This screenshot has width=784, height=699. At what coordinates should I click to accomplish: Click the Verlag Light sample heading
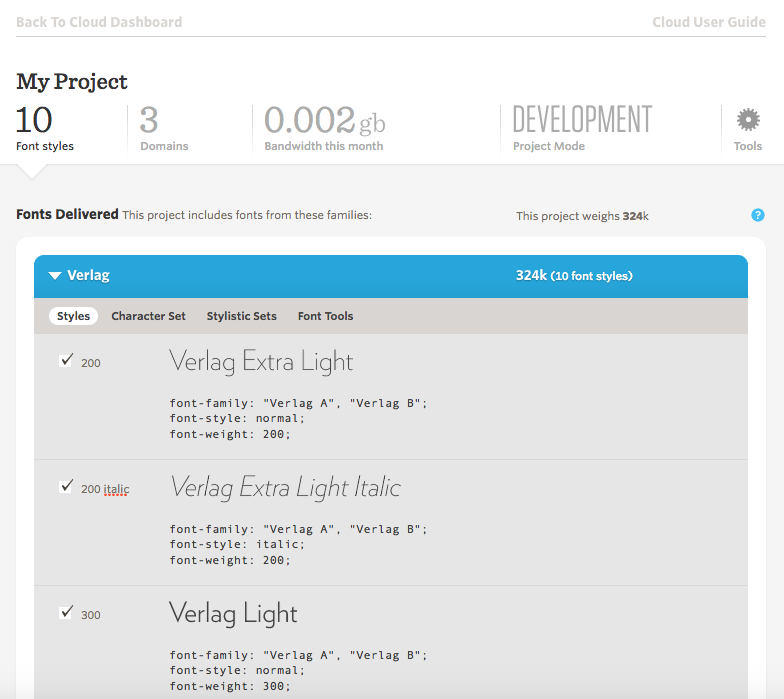(x=233, y=614)
